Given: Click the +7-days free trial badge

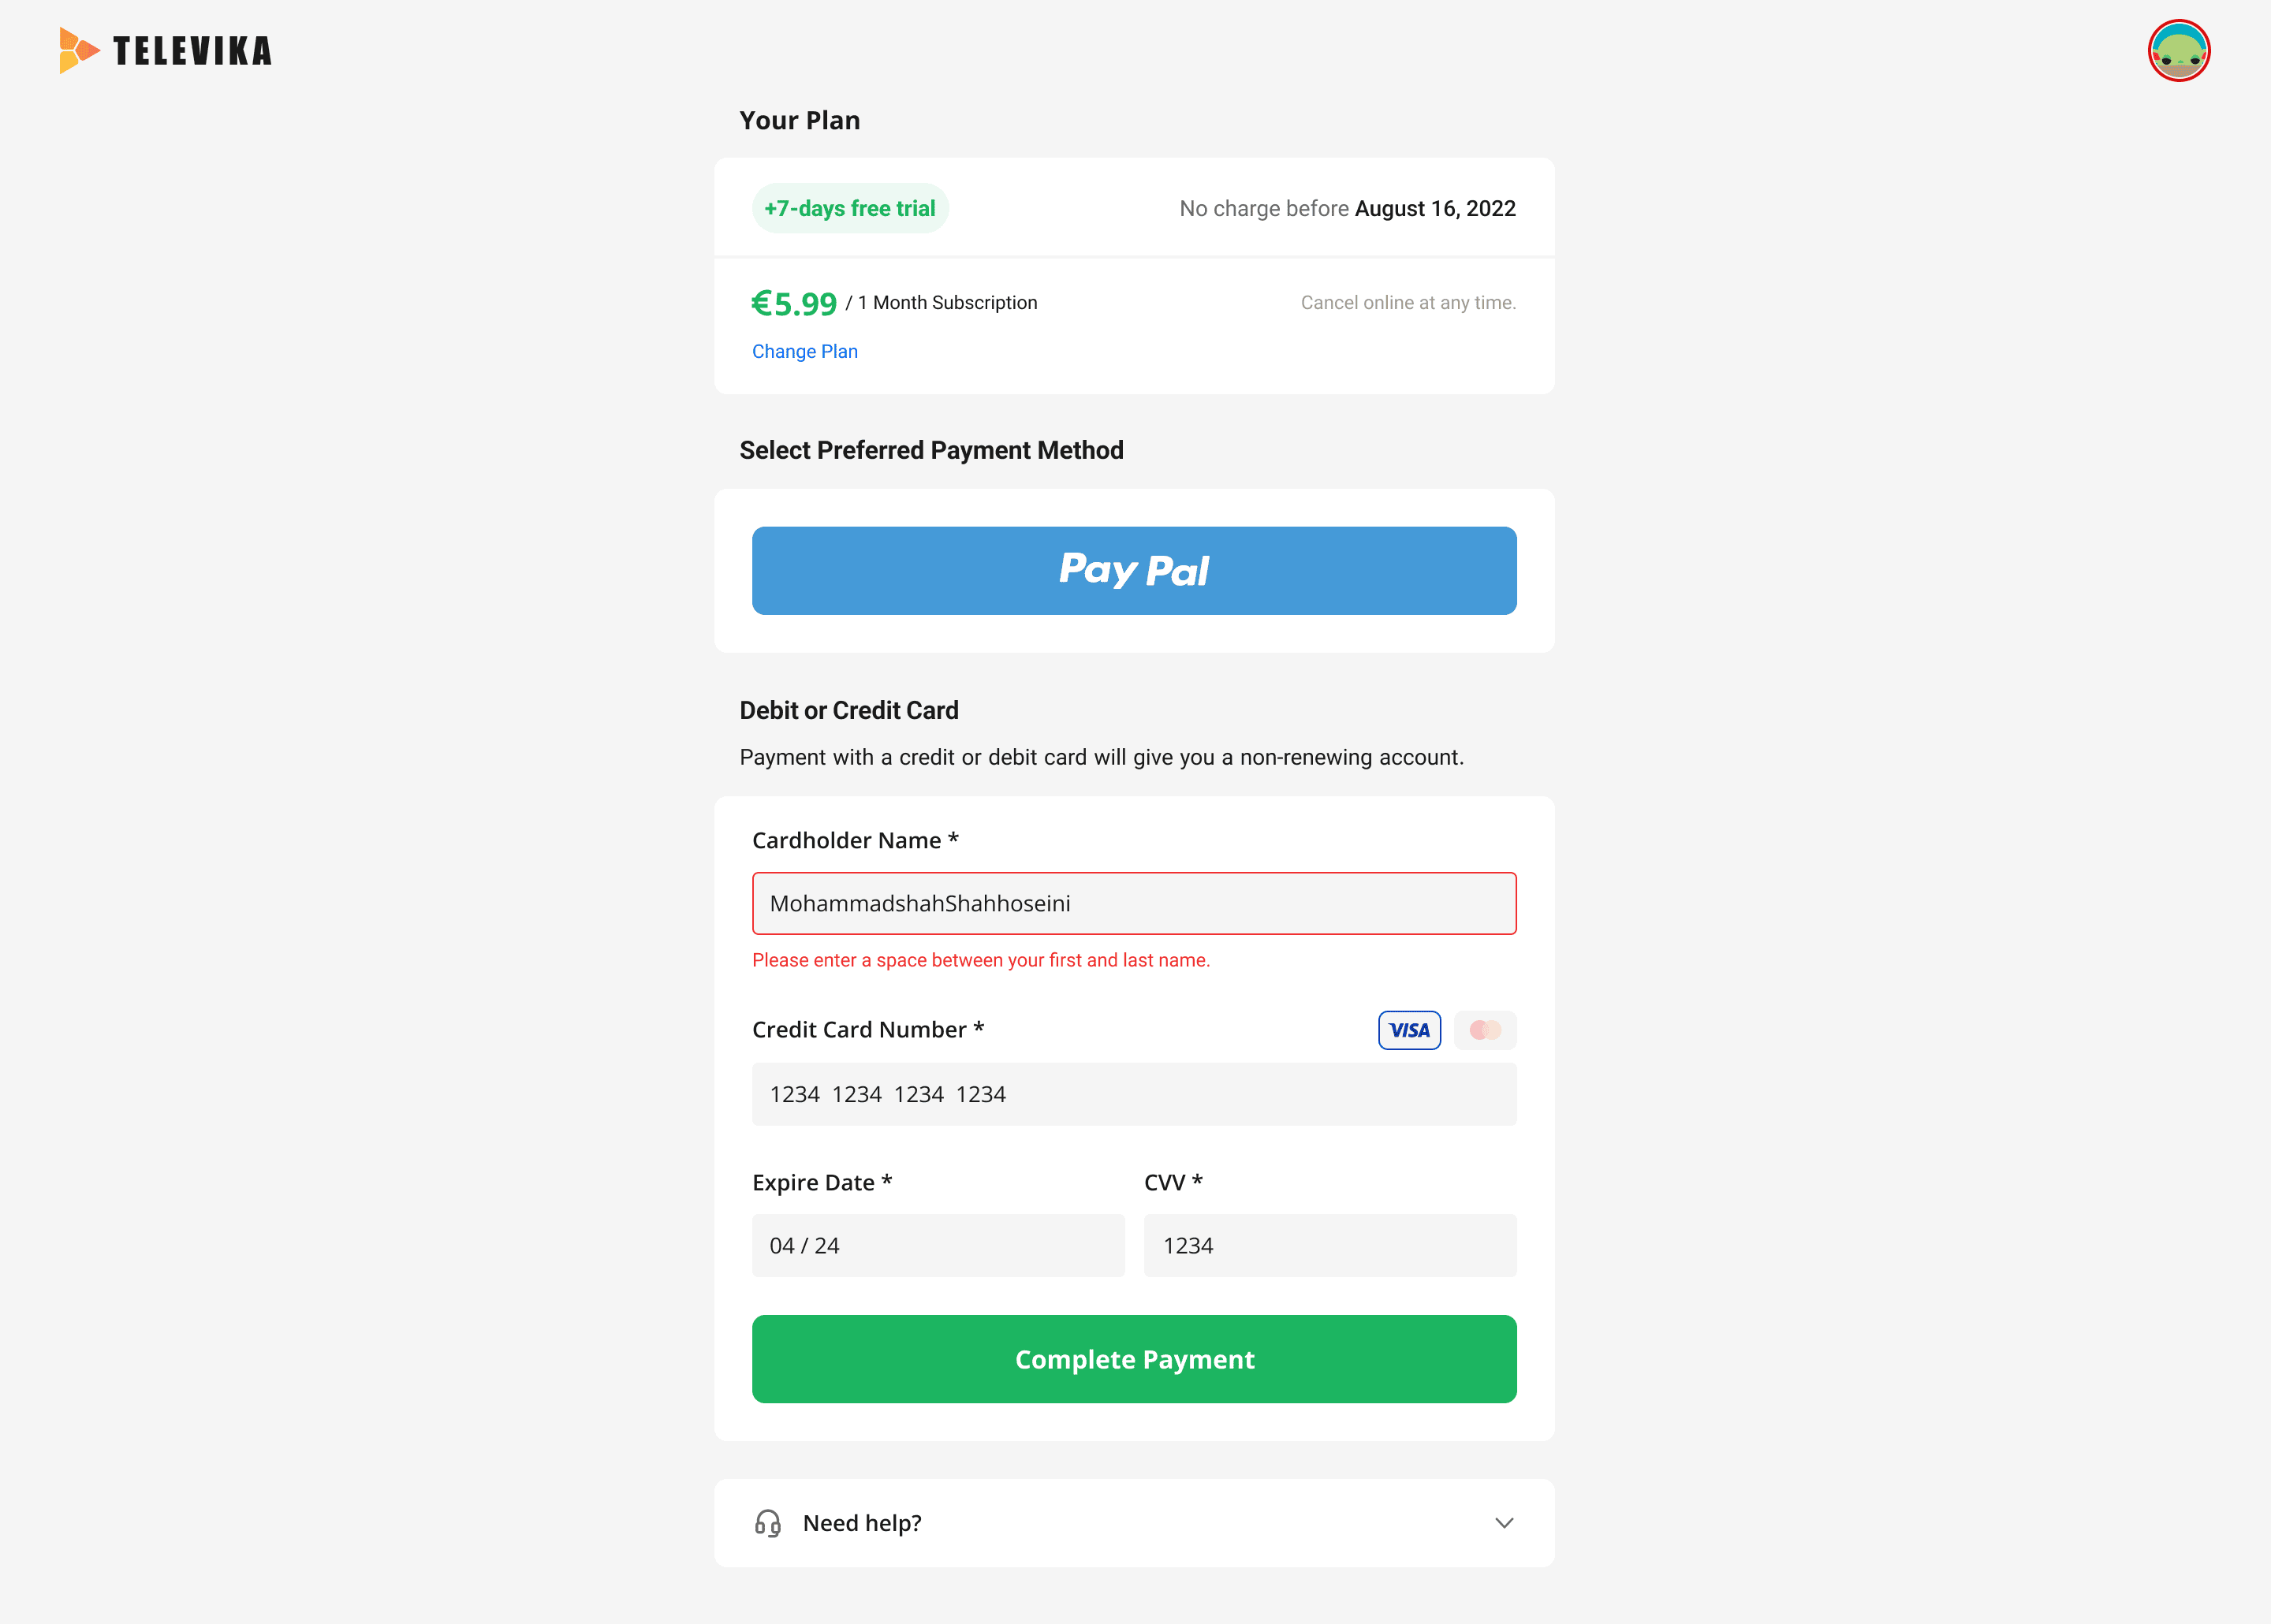Looking at the screenshot, I should tap(850, 208).
